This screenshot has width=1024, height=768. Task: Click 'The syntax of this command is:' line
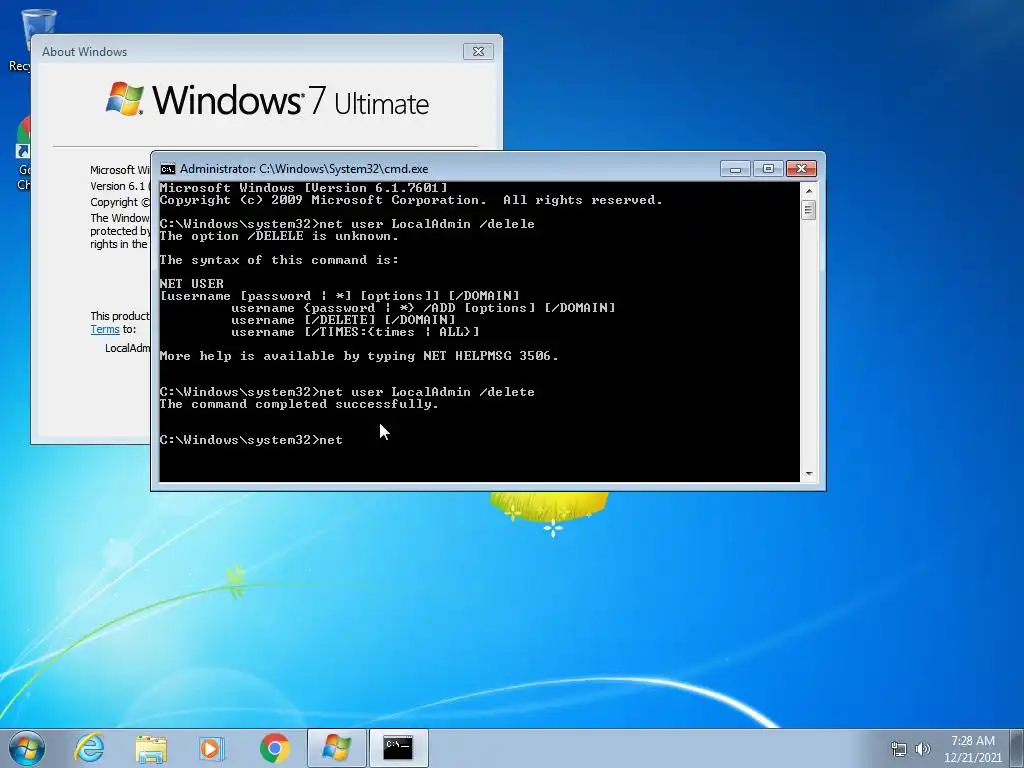[x=279, y=260]
